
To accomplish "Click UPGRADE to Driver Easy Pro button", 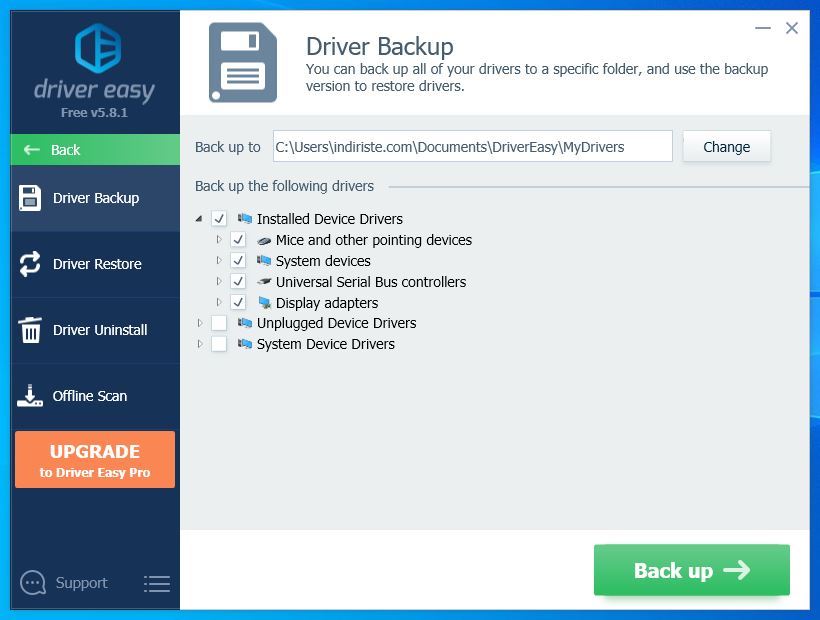I will tap(95, 460).
